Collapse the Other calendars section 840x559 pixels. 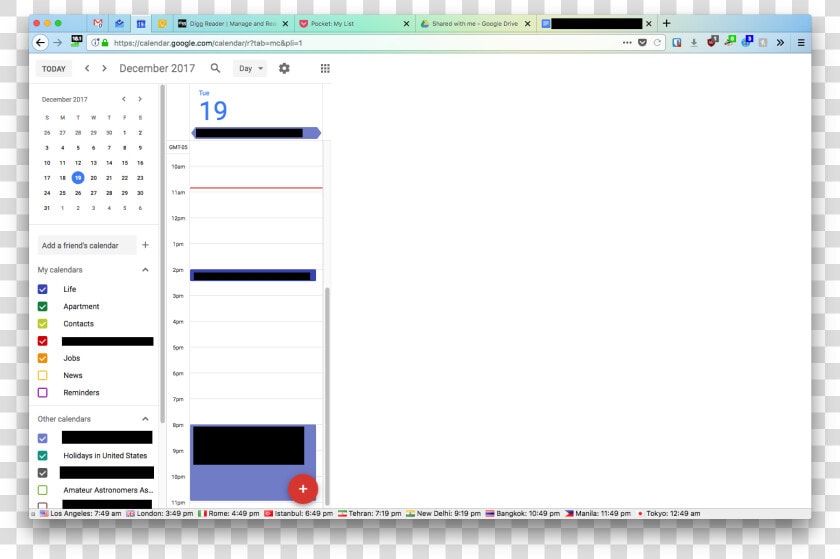coord(145,419)
